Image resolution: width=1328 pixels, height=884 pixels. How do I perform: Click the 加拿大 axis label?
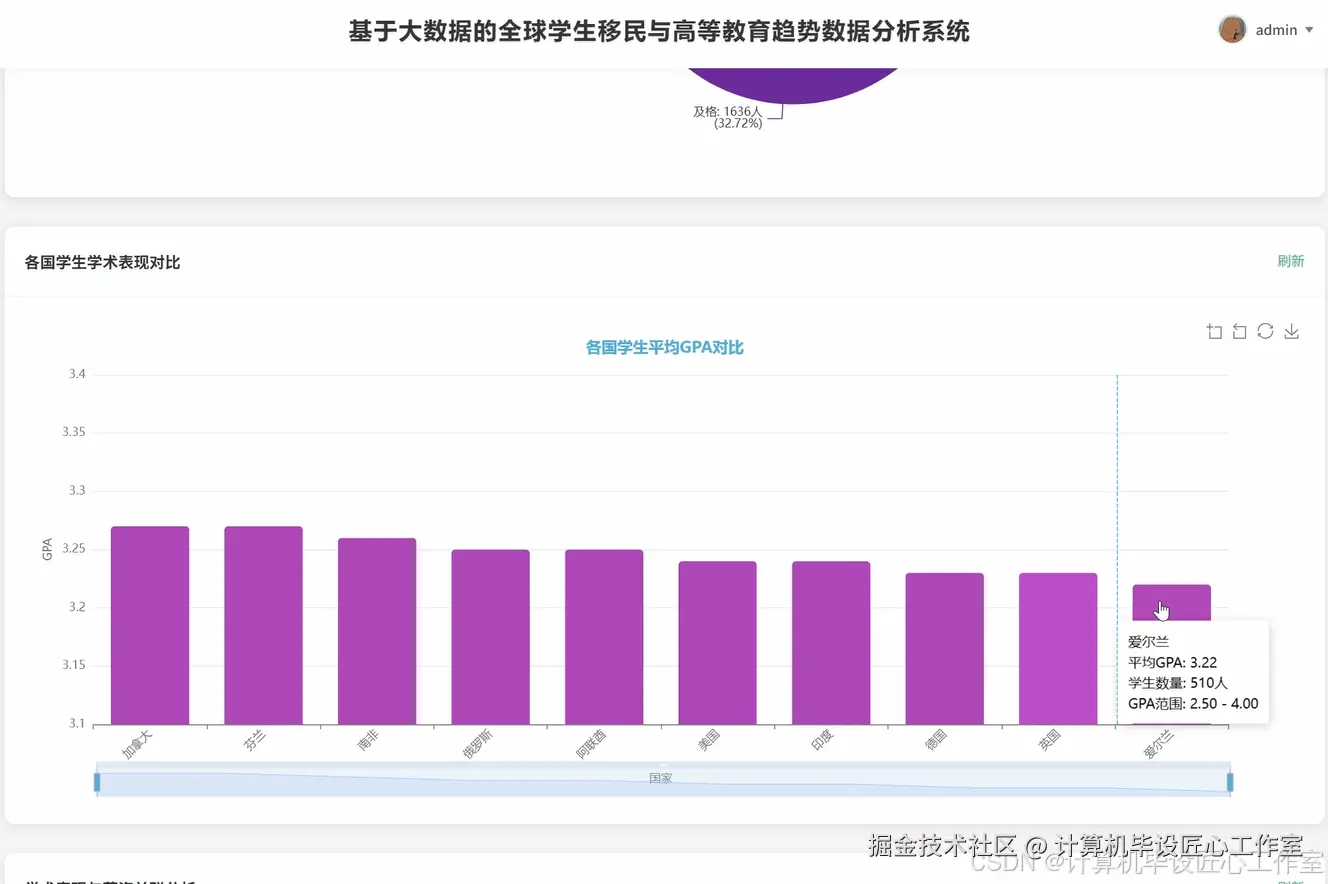pos(137,744)
